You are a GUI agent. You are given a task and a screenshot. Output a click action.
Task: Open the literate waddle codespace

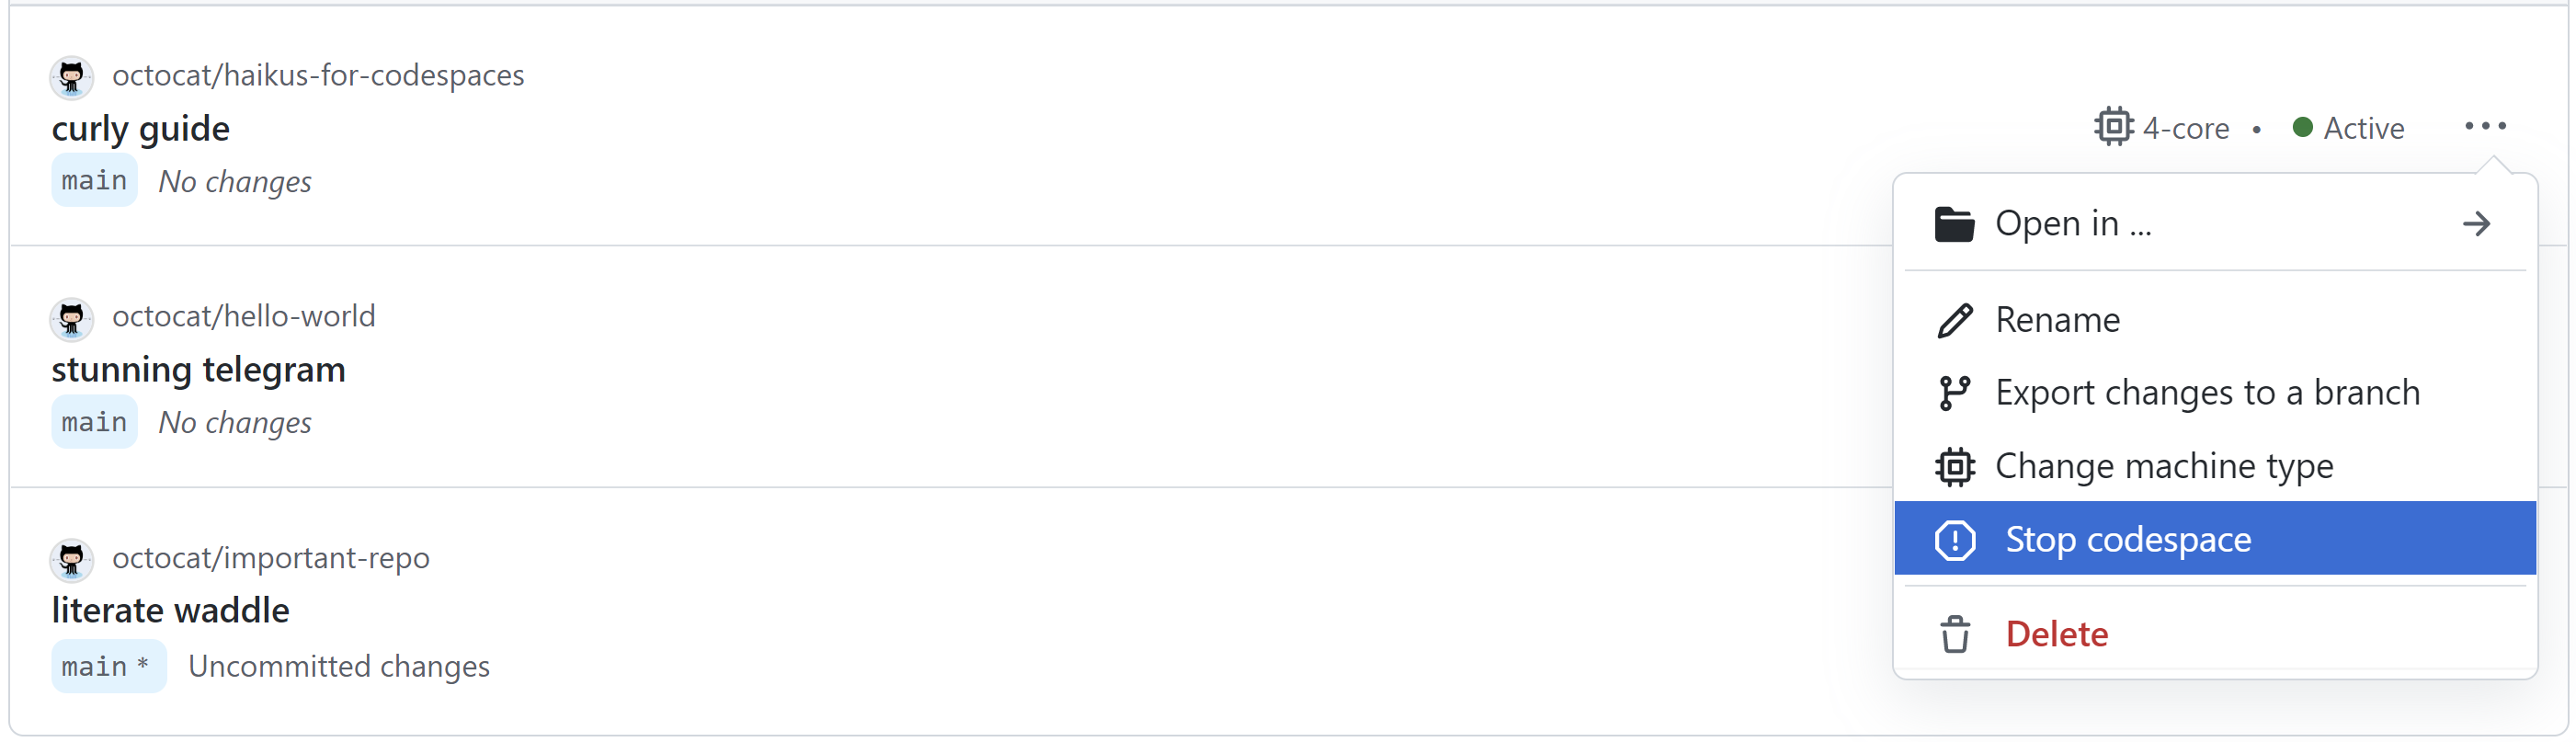(170, 610)
